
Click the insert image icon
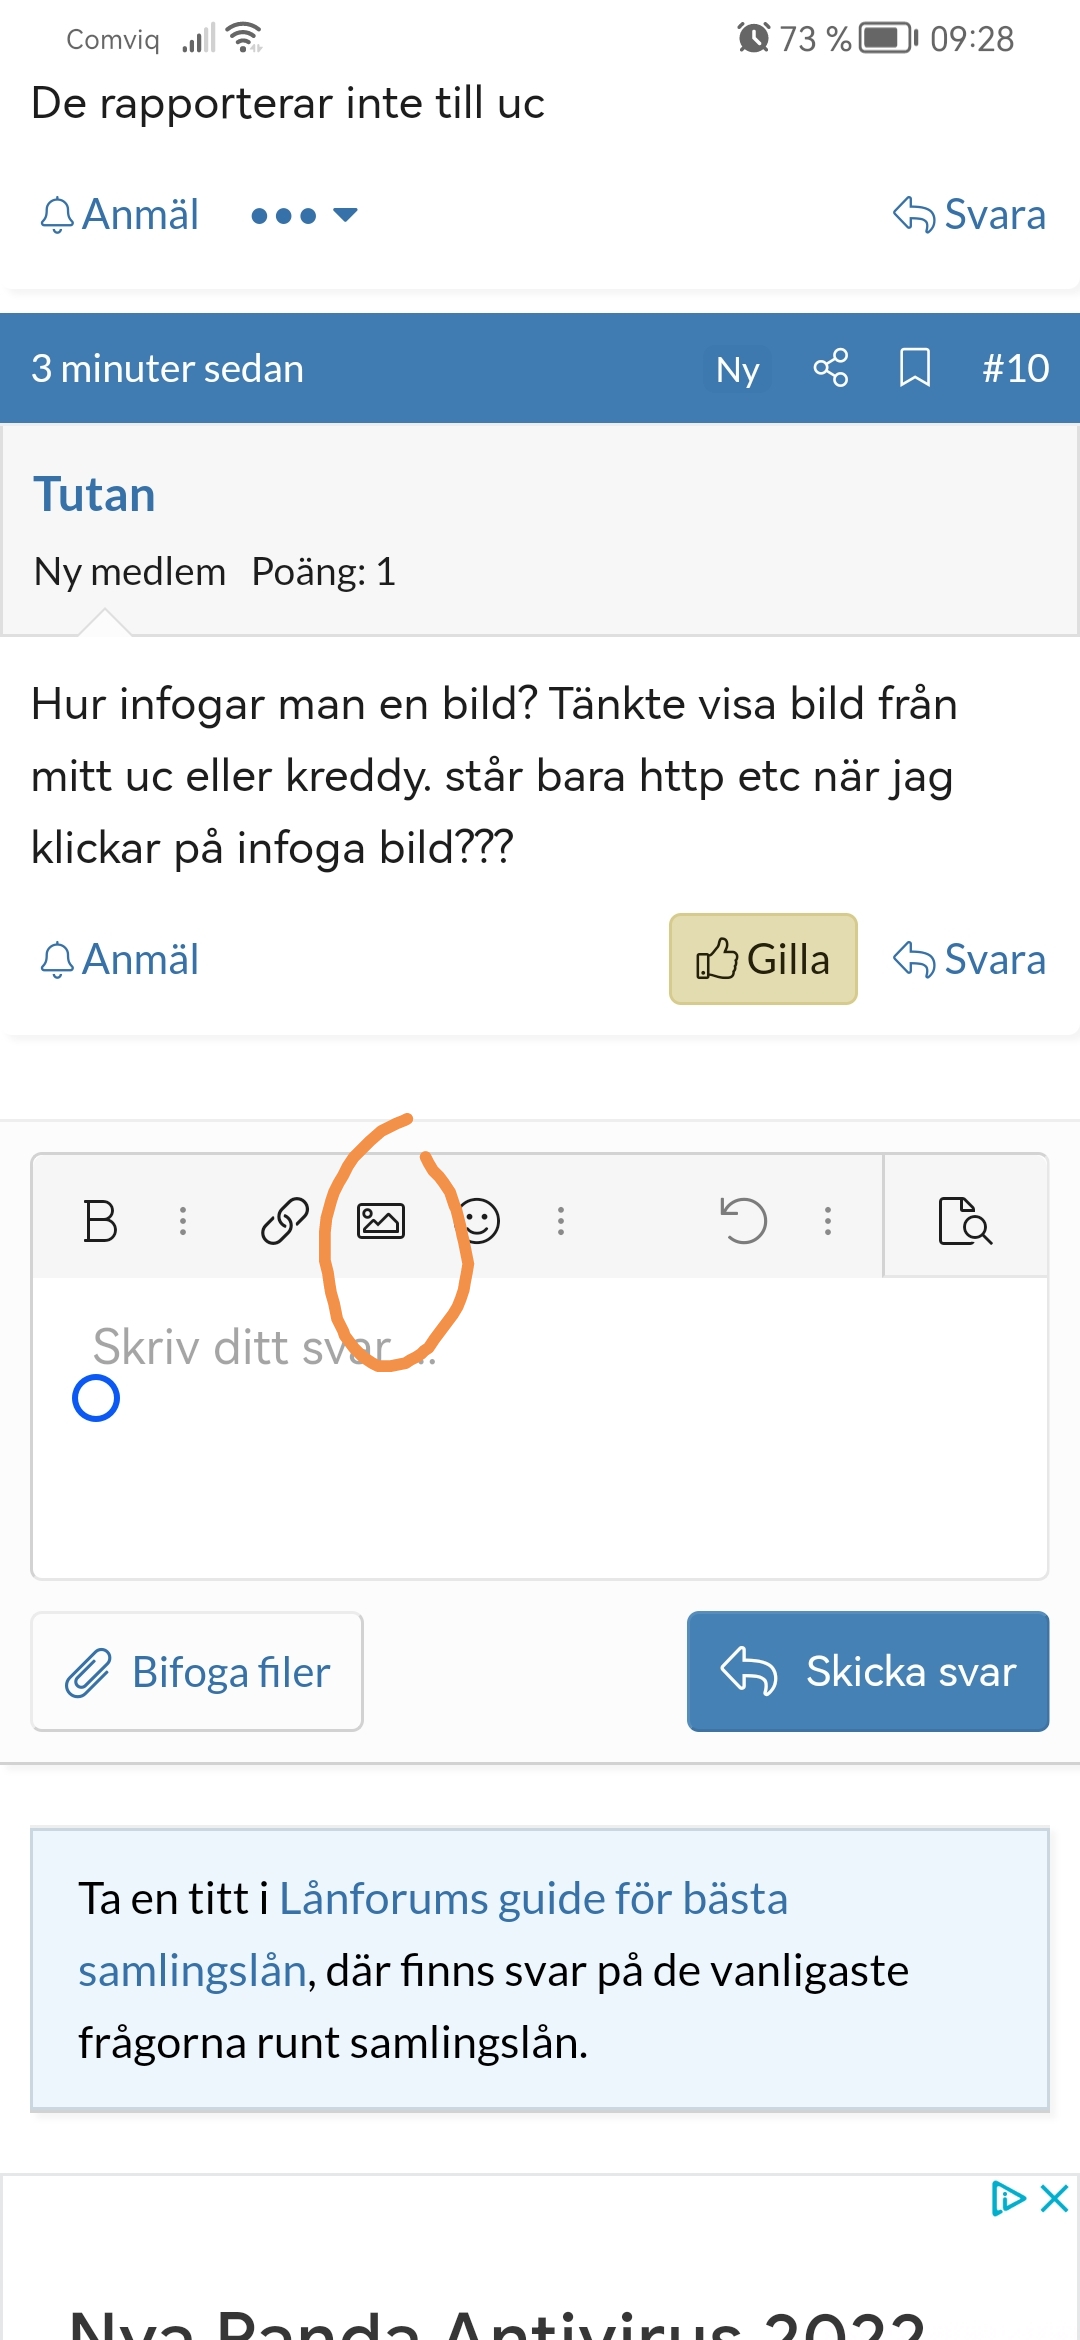(381, 1221)
